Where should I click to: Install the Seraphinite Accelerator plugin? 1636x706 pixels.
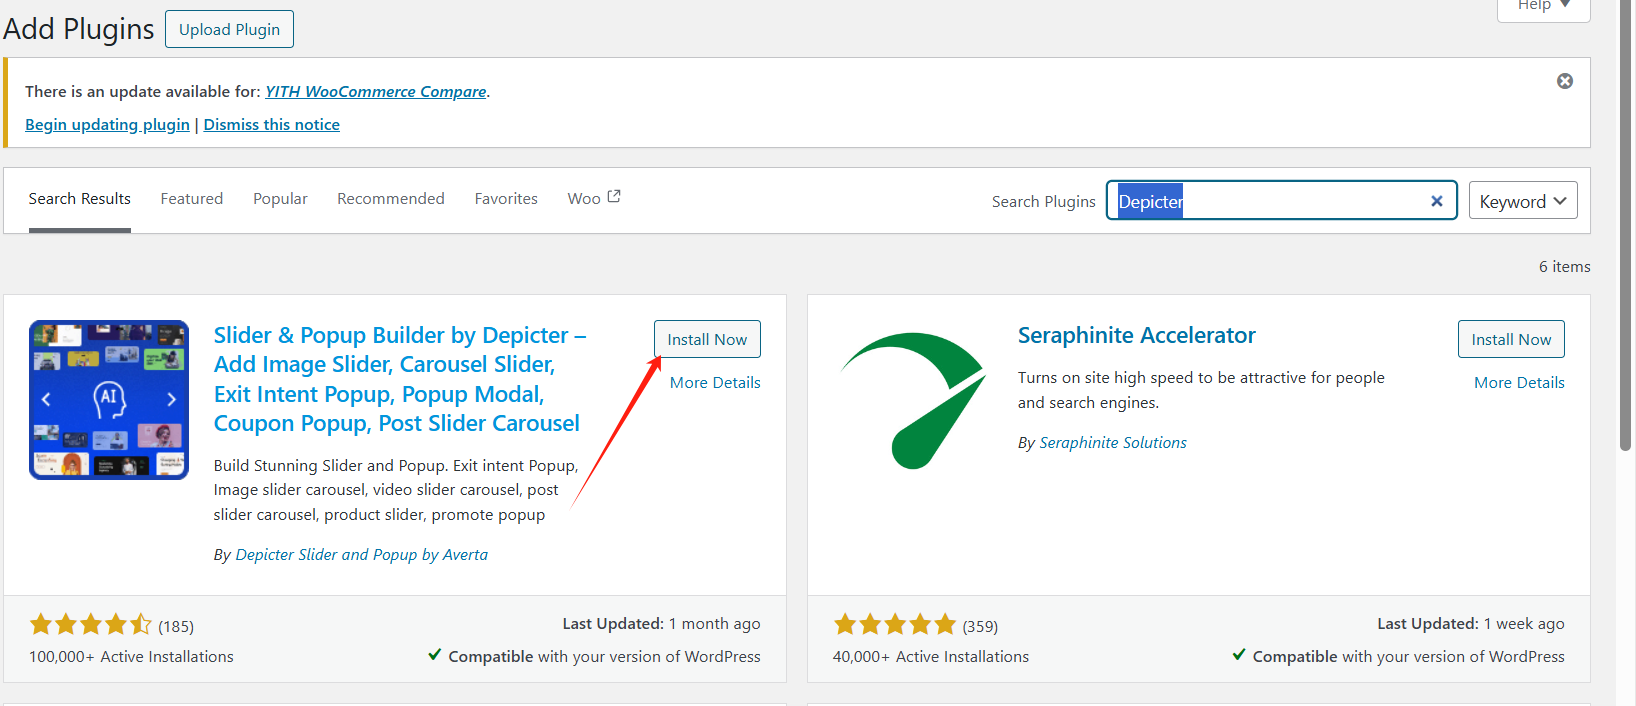point(1510,339)
